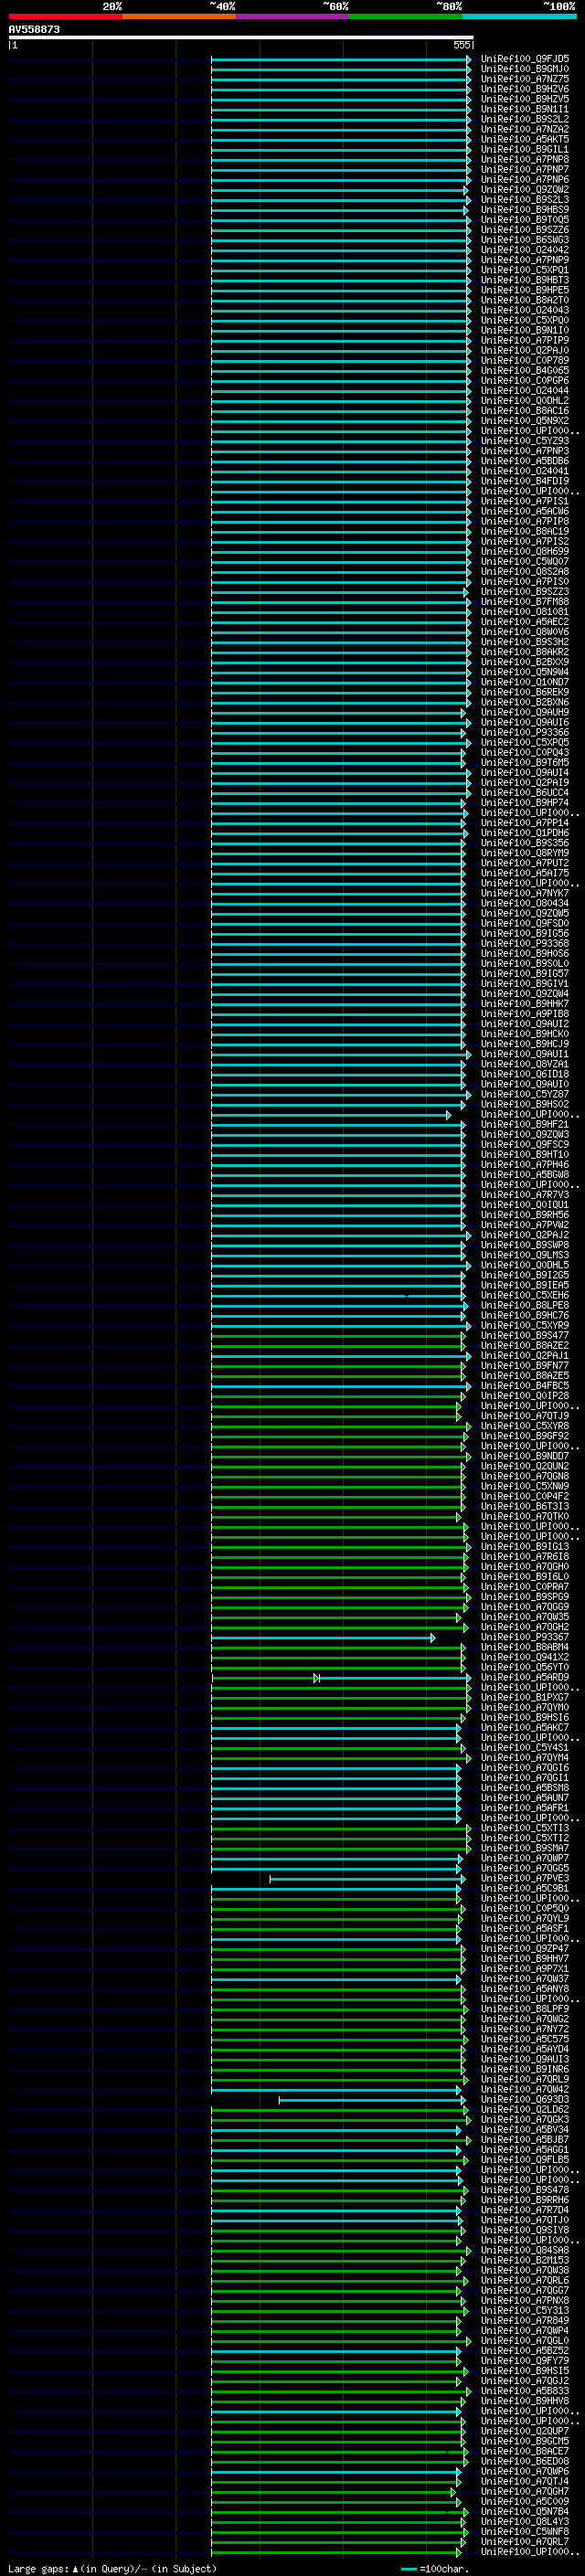
Task: Select label UniRef100_C5XNW9
Action: point(525,1486)
